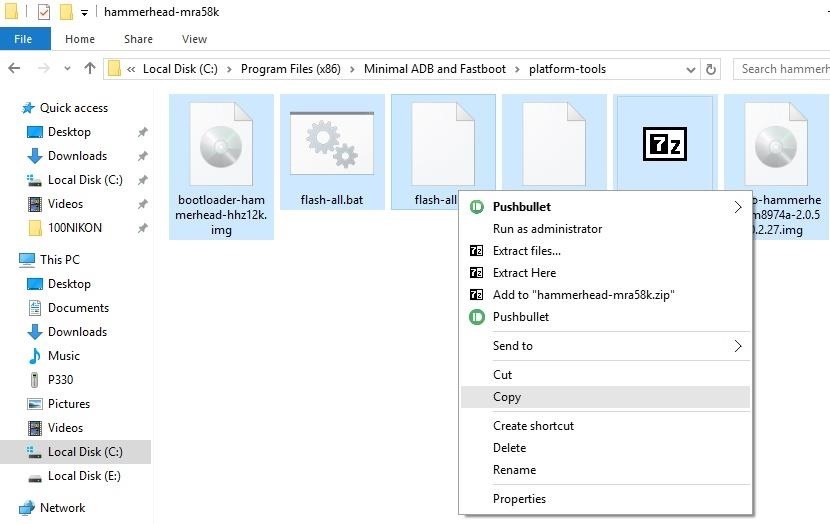The image size is (830, 524).
Task: Expand the Pushbullet submenu arrow
Action: [738, 207]
